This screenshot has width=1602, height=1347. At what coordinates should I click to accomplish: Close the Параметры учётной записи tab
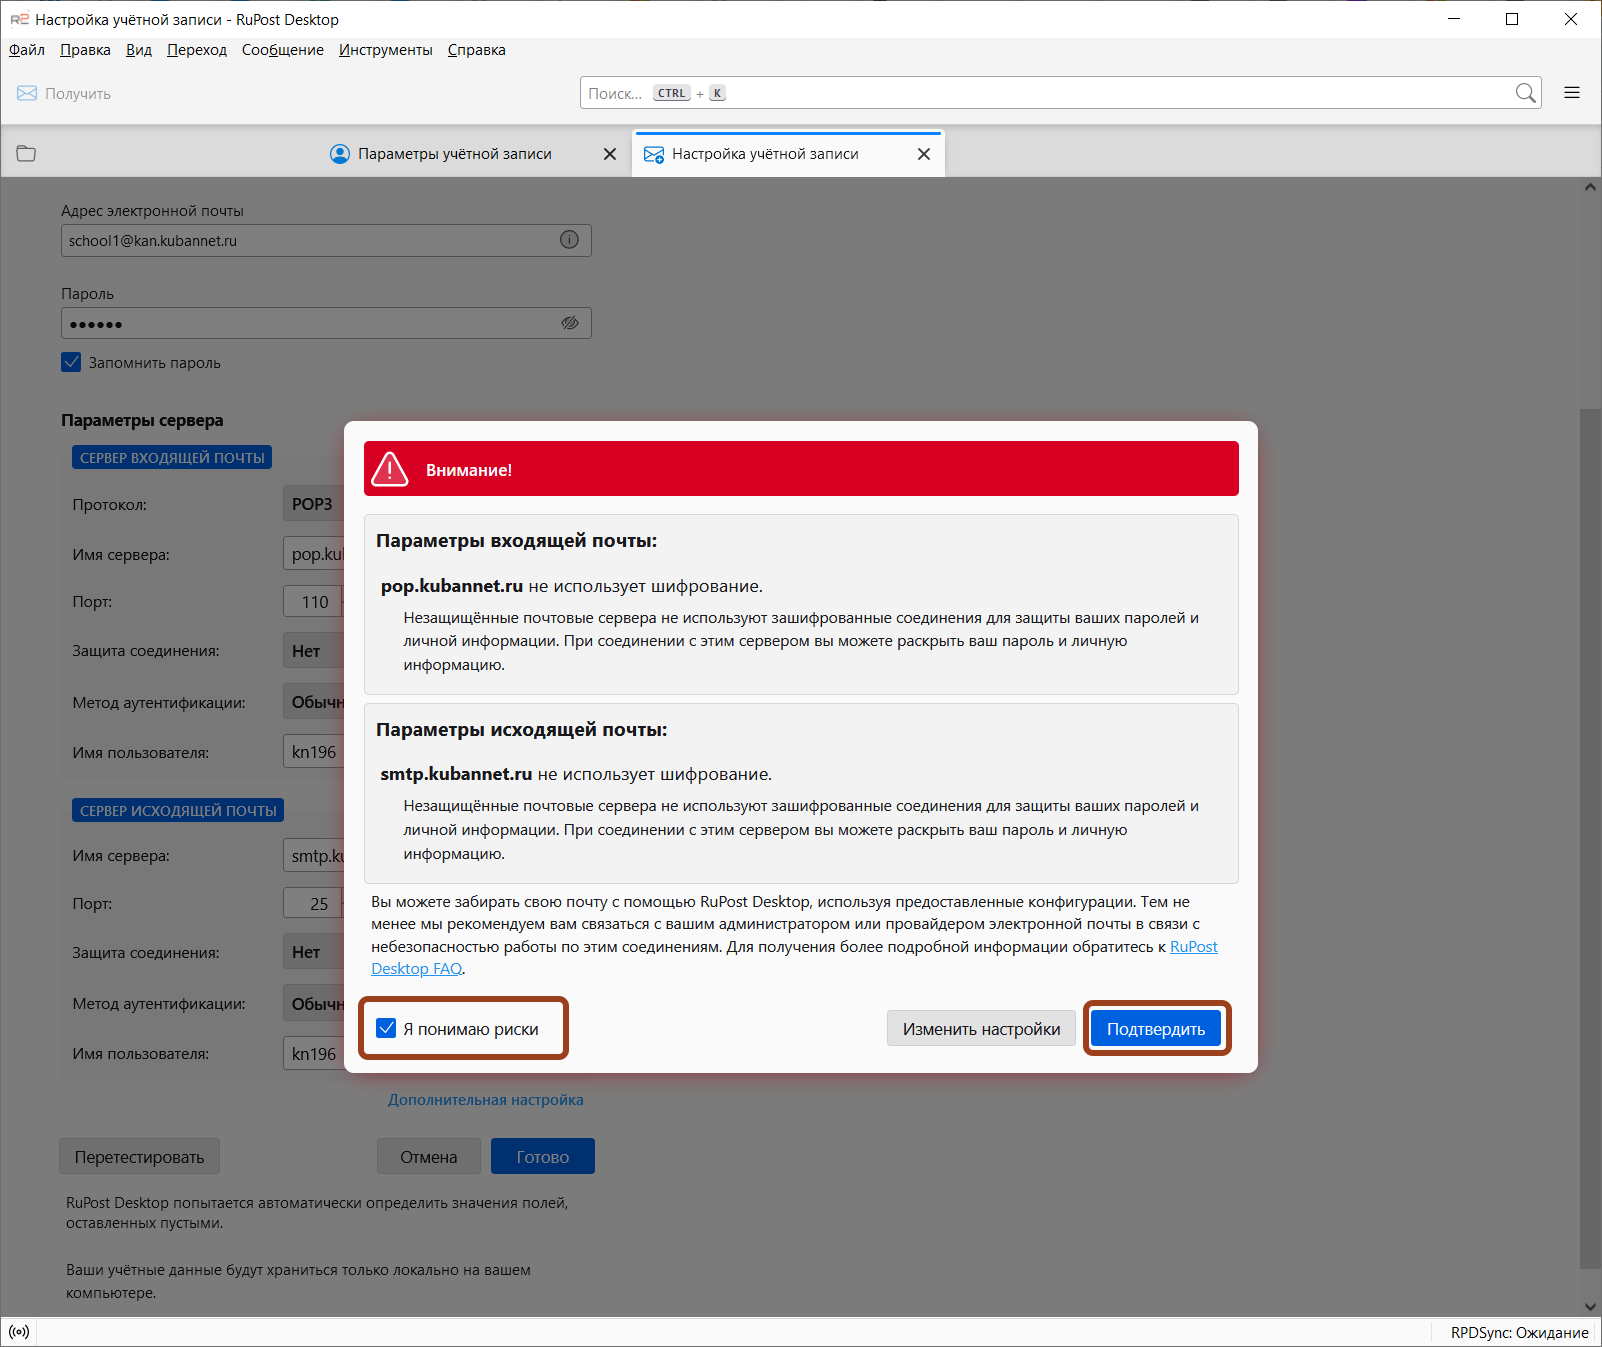click(610, 154)
